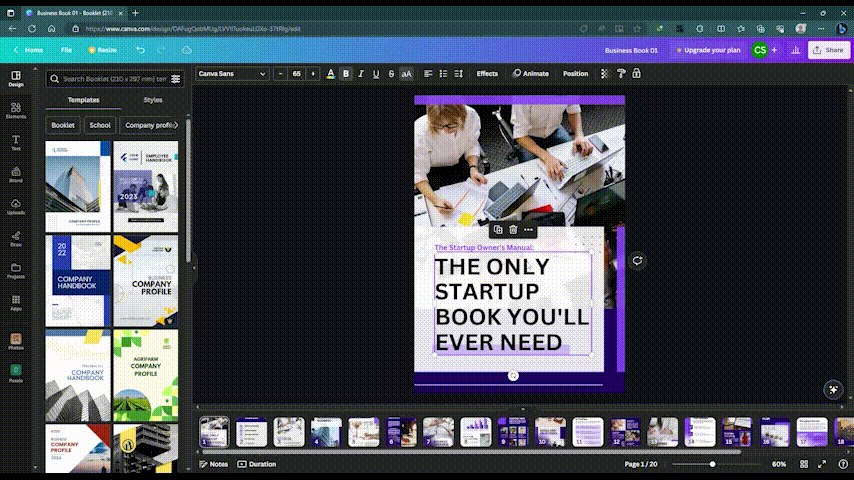Edit the font size value 65
The height and width of the screenshot is (480, 854).
click(297, 74)
